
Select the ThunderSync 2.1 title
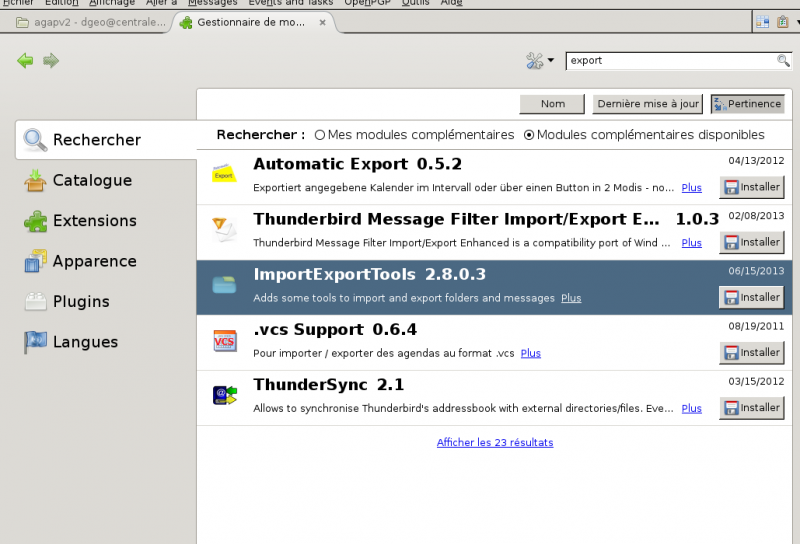coord(329,385)
